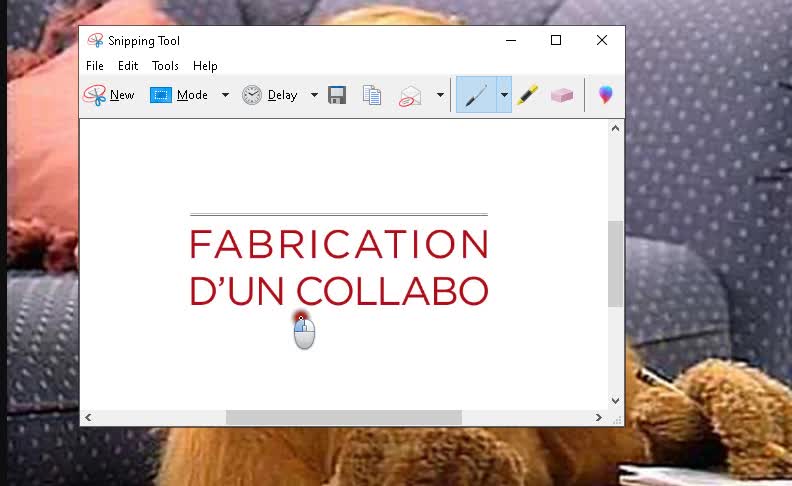This screenshot has height=486, width=792.
Task: Open the File menu
Action: pyautogui.click(x=94, y=66)
